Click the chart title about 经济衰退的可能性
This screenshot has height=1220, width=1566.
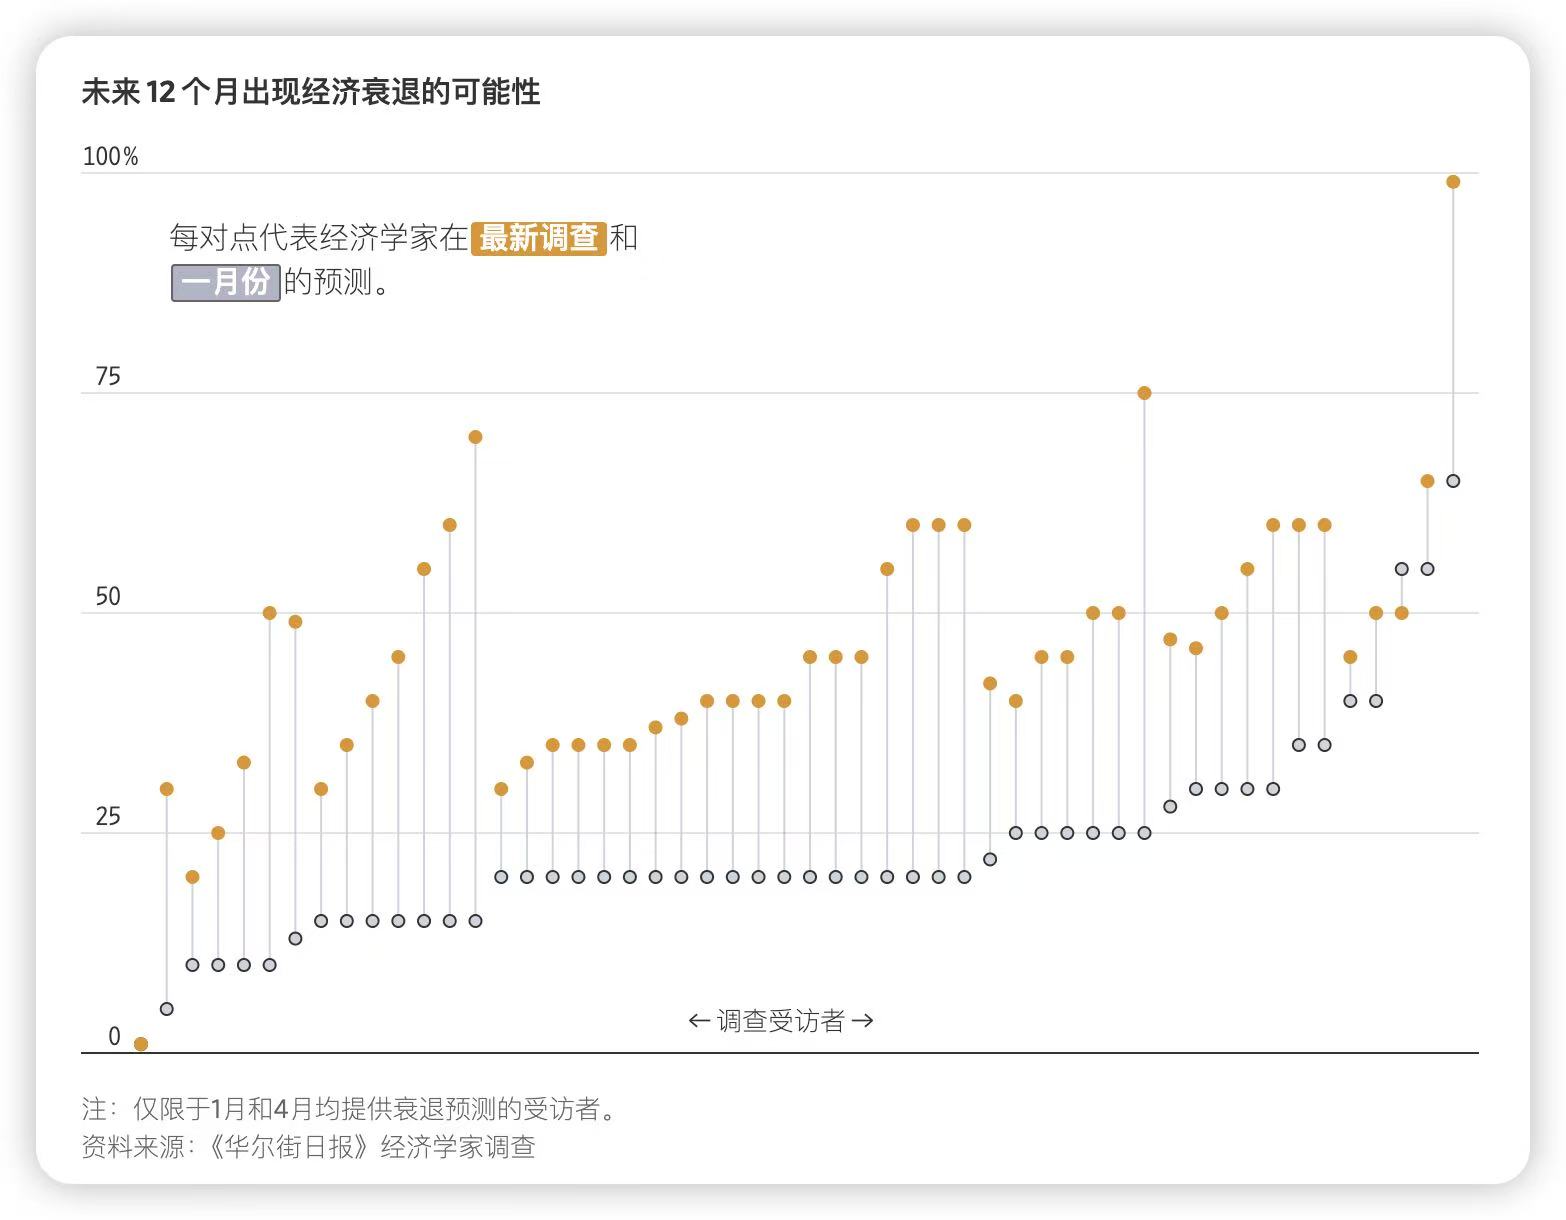click(x=311, y=92)
